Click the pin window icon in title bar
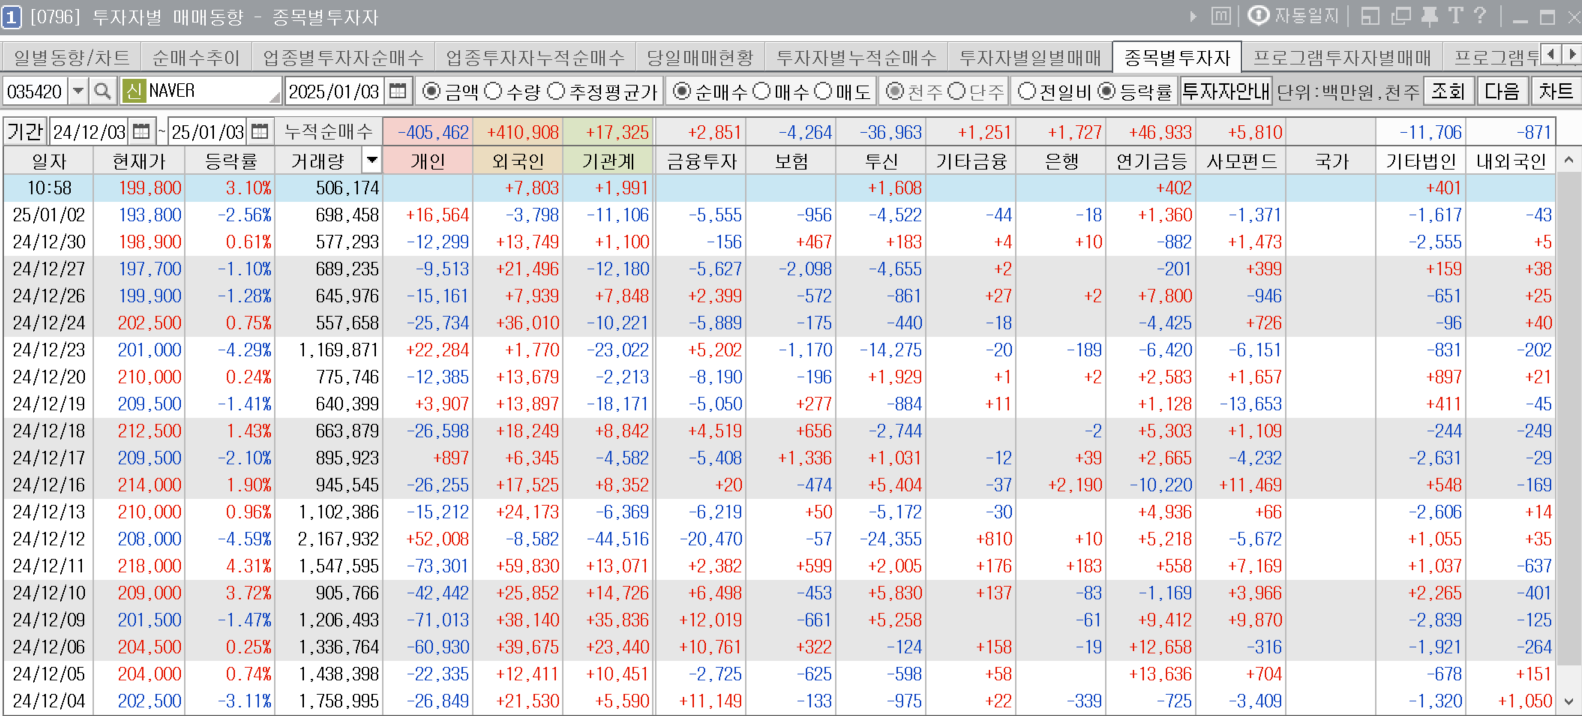 click(1429, 16)
